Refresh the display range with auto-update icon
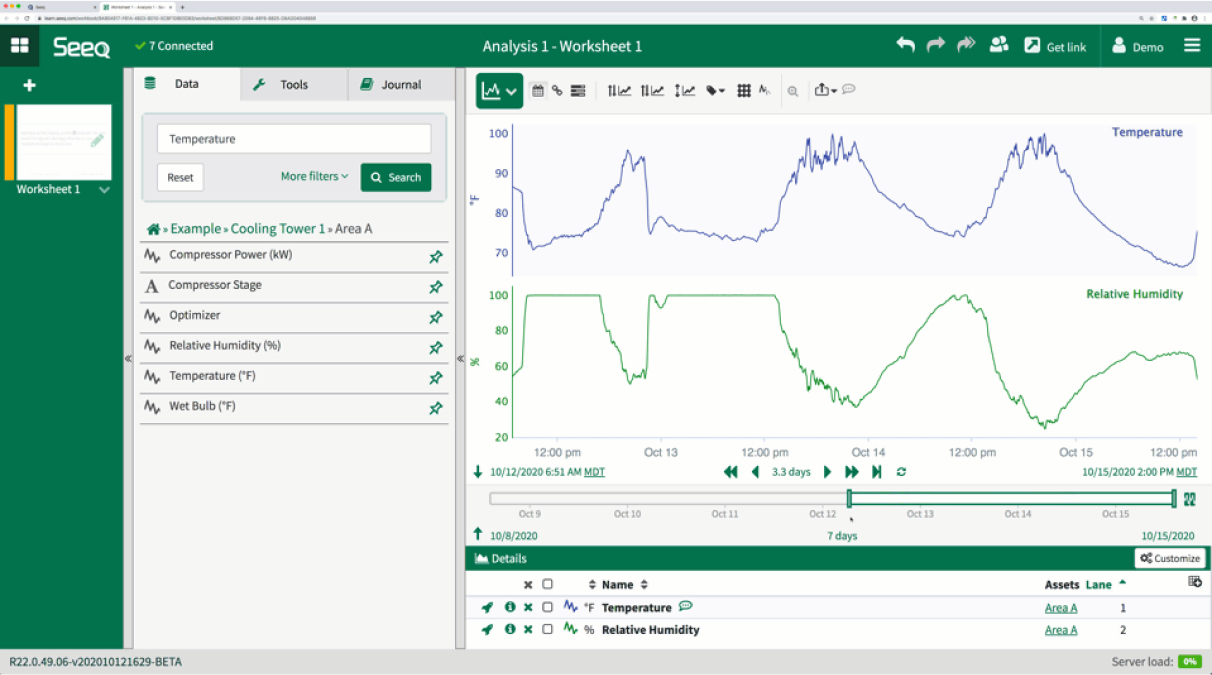The width and height of the screenshot is (1212, 675). (x=901, y=472)
